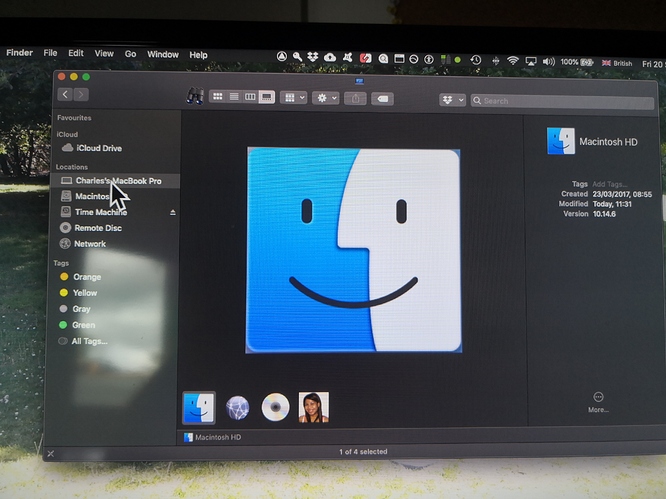This screenshot has height=499, width=666.
Task: Click the triangle-in-circle menu bar icon
Action: pos(281,56)
